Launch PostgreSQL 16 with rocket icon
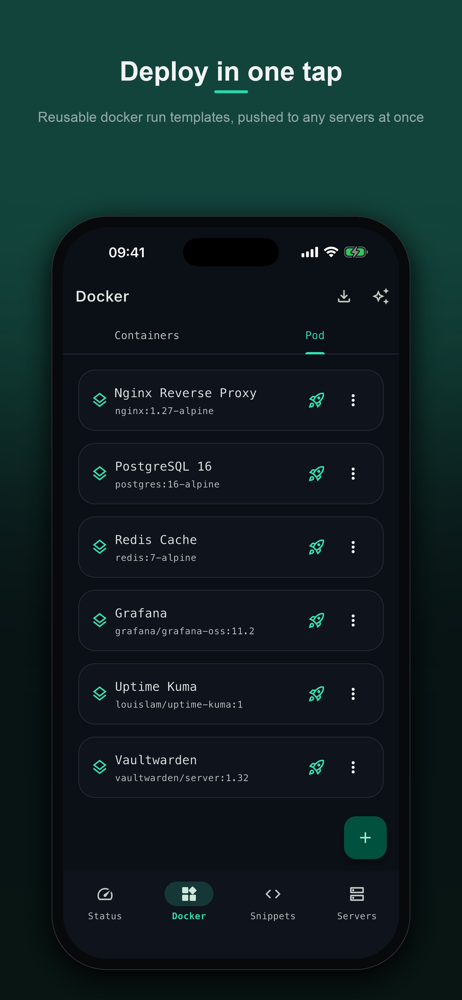 point(317,473)
